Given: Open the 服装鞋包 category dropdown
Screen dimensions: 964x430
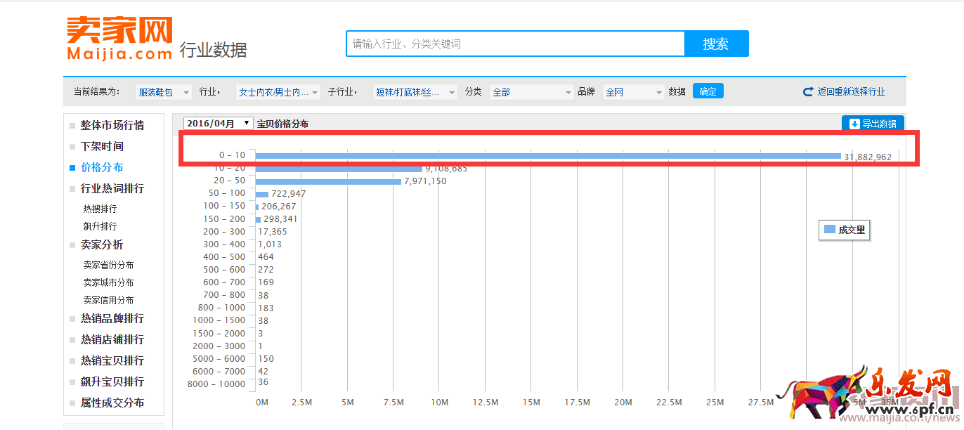Looking at the screenshot, I should pyautogui.click(x=164, y=92).
